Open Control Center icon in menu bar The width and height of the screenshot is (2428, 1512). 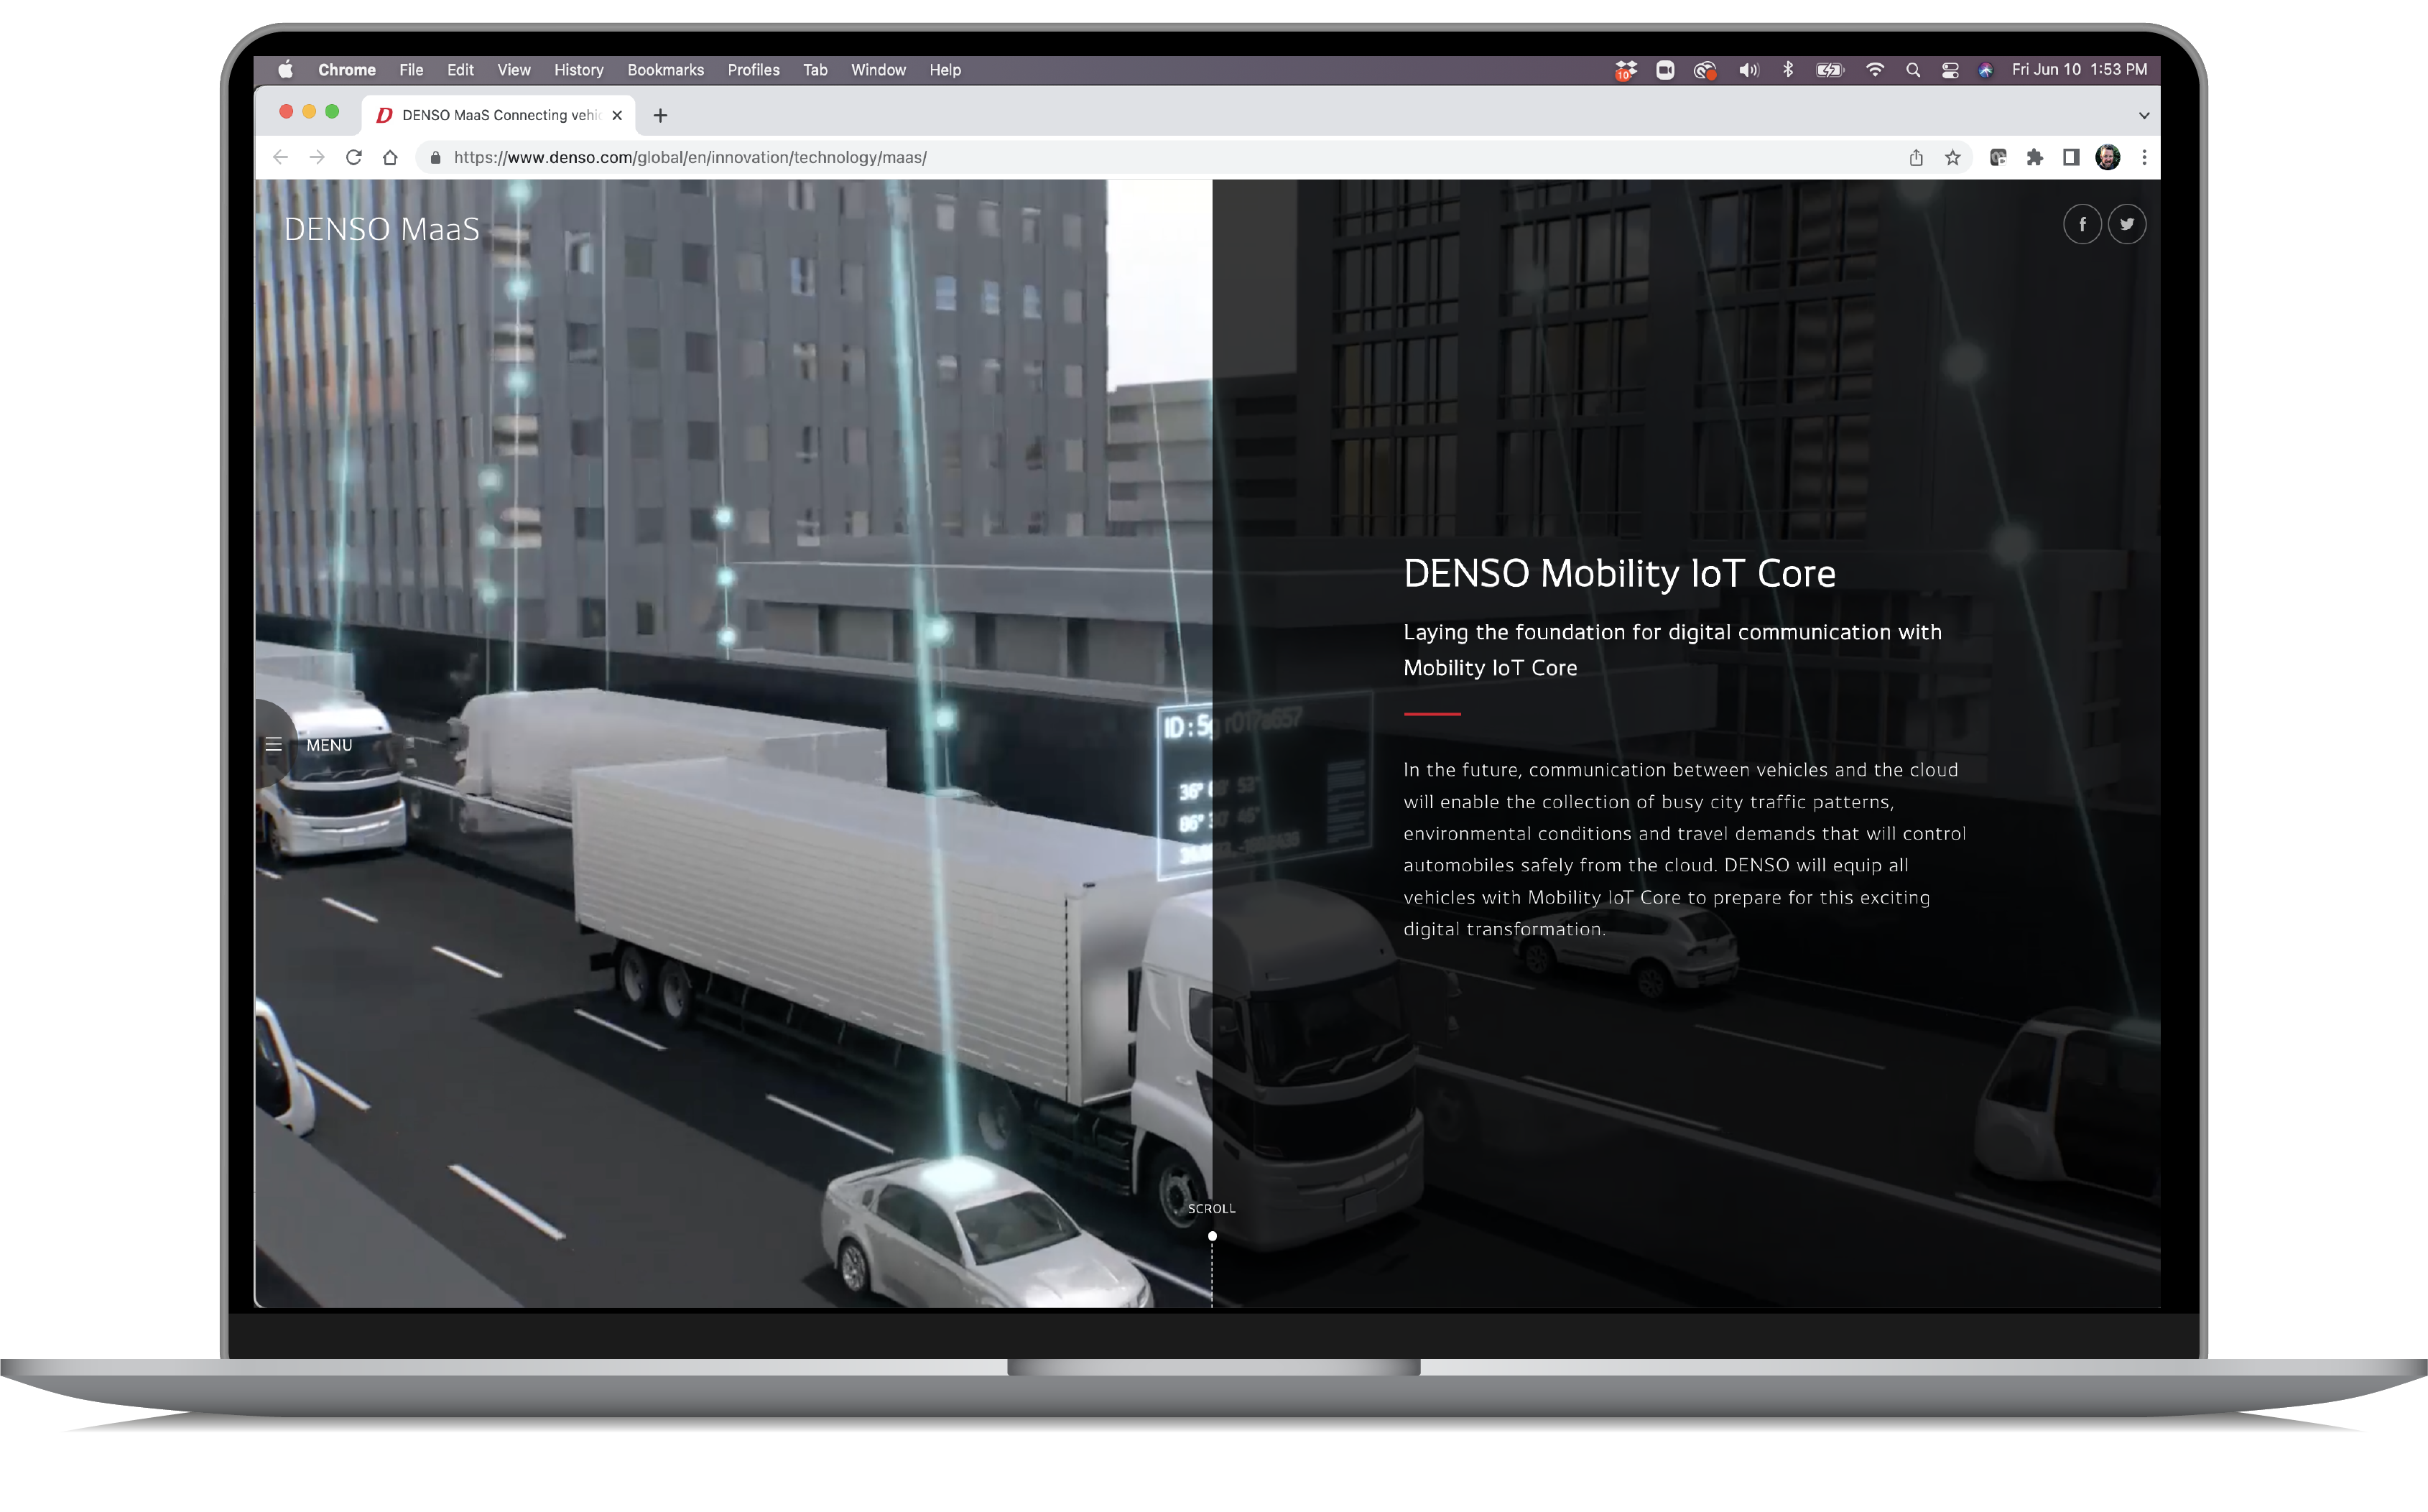(x=1950, y=69)
